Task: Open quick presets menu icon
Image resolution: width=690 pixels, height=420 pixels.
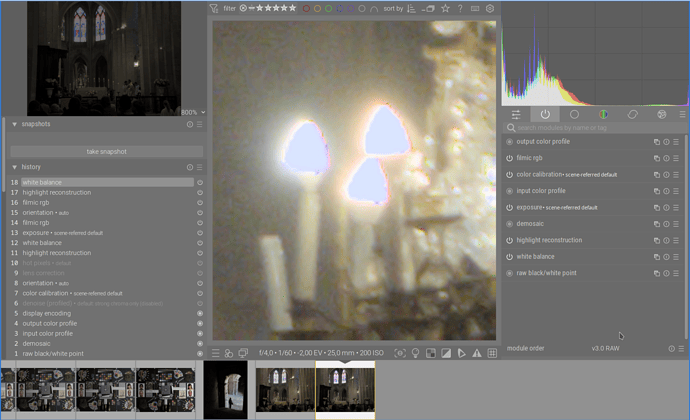Action: (215, 353)
